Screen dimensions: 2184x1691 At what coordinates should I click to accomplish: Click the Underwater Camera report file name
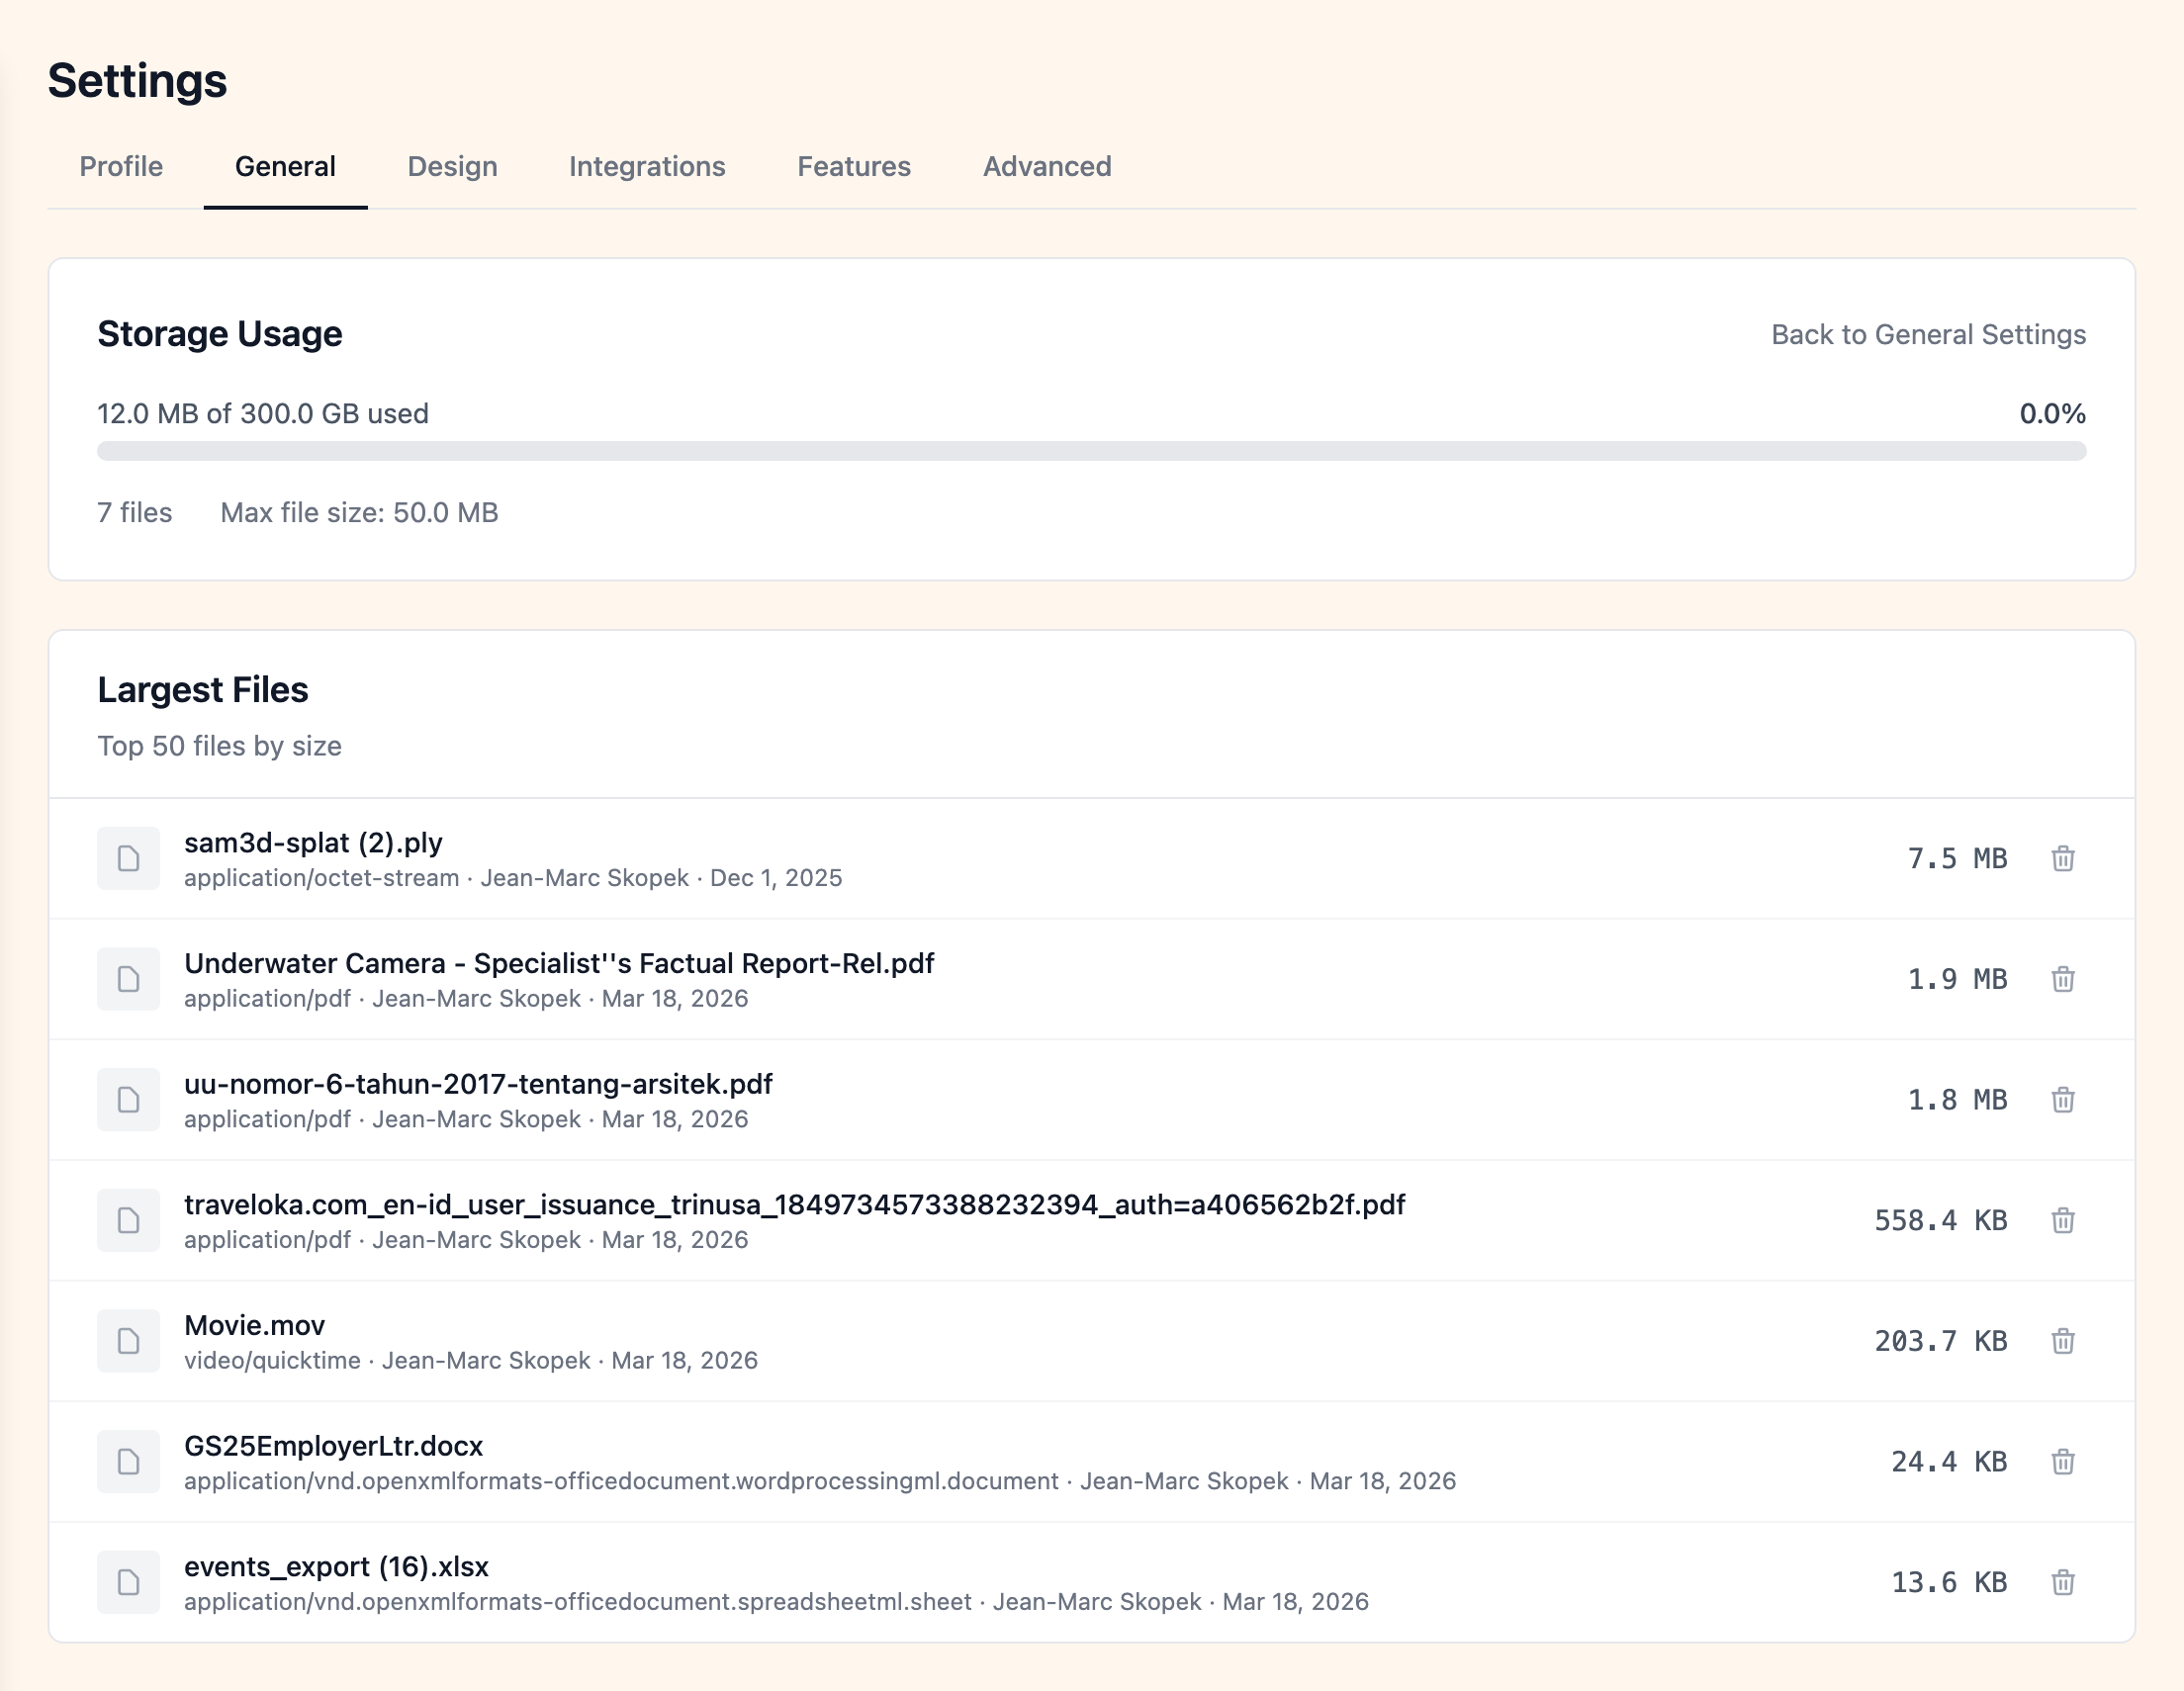[559, 963]
